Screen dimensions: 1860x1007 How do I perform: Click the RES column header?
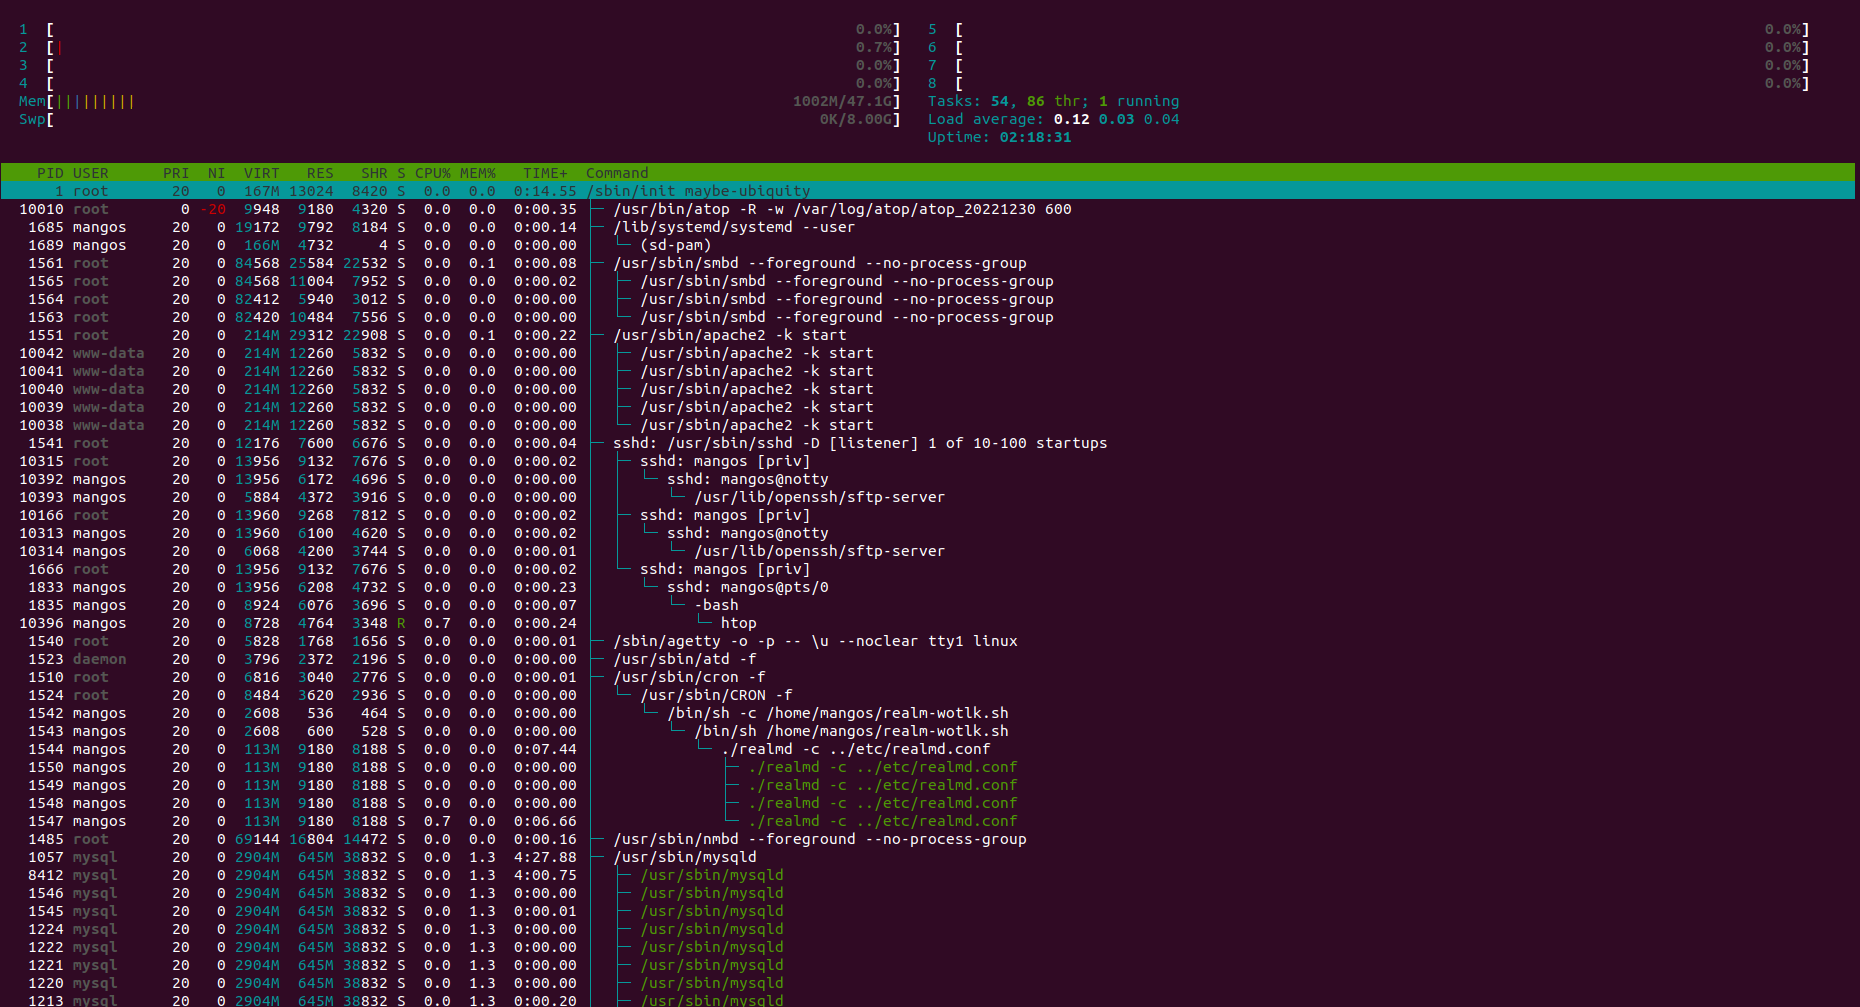point(320,173)
